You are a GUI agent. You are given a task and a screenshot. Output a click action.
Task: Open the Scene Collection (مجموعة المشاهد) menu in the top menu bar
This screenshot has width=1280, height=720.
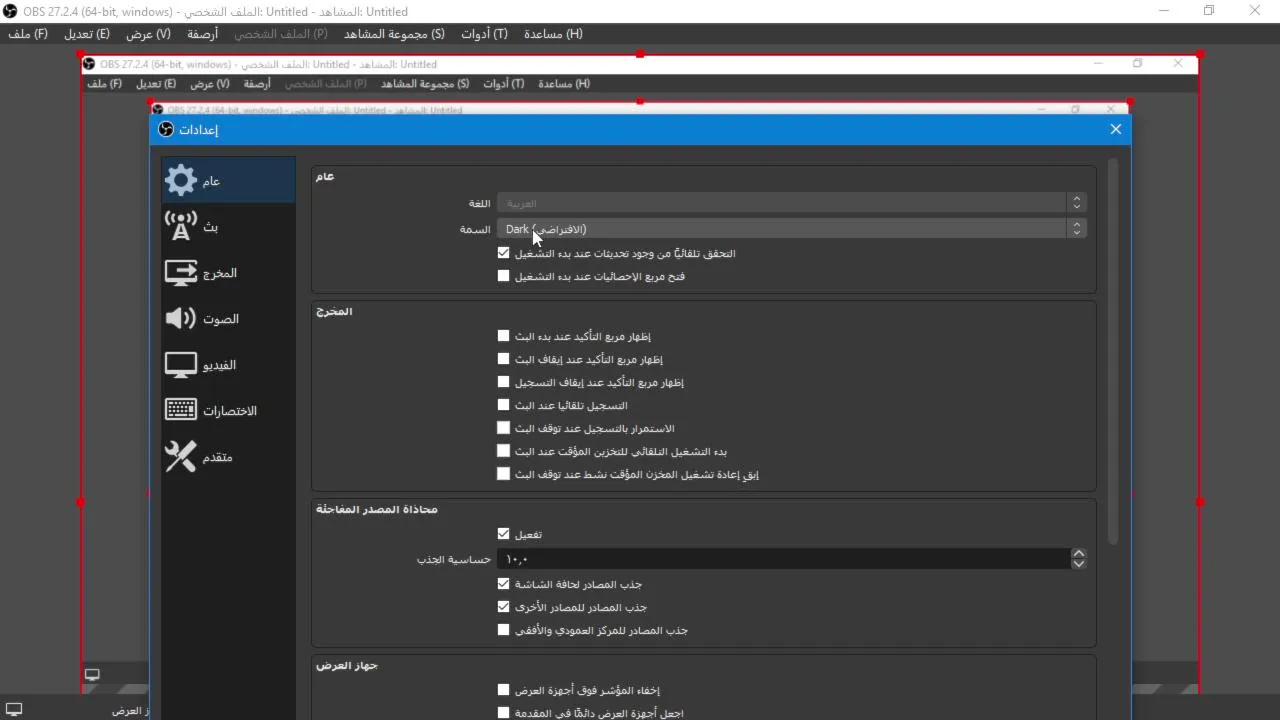point(394,34)
